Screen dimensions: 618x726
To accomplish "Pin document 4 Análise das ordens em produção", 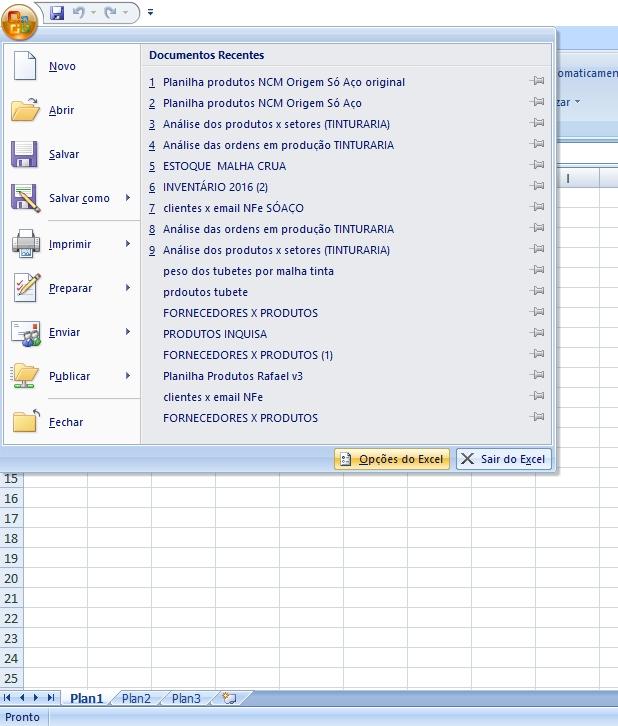I will 537,144.
